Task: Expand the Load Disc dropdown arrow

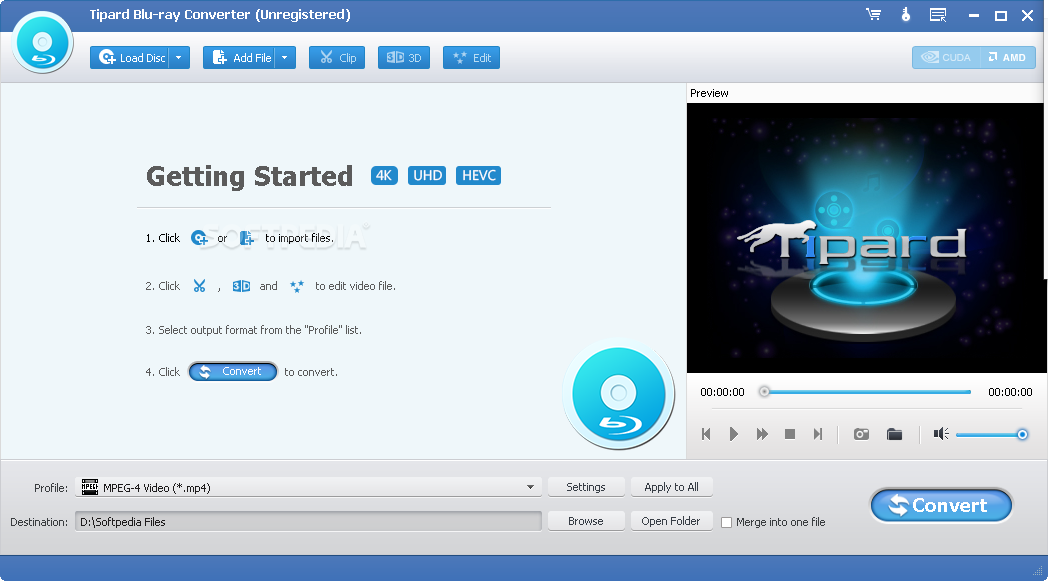Action: point(179,58)
